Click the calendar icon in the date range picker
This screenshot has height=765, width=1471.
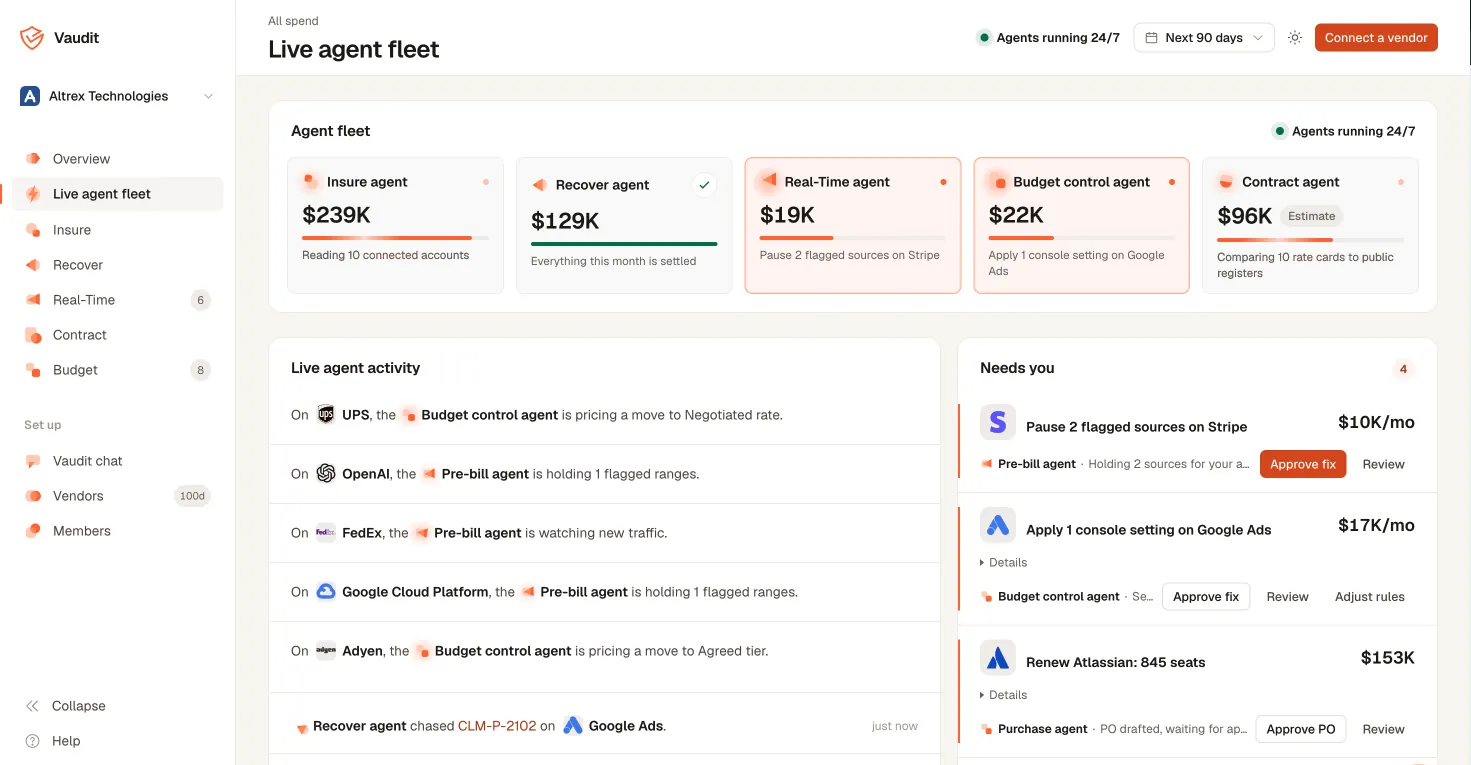pos(1152,38)
